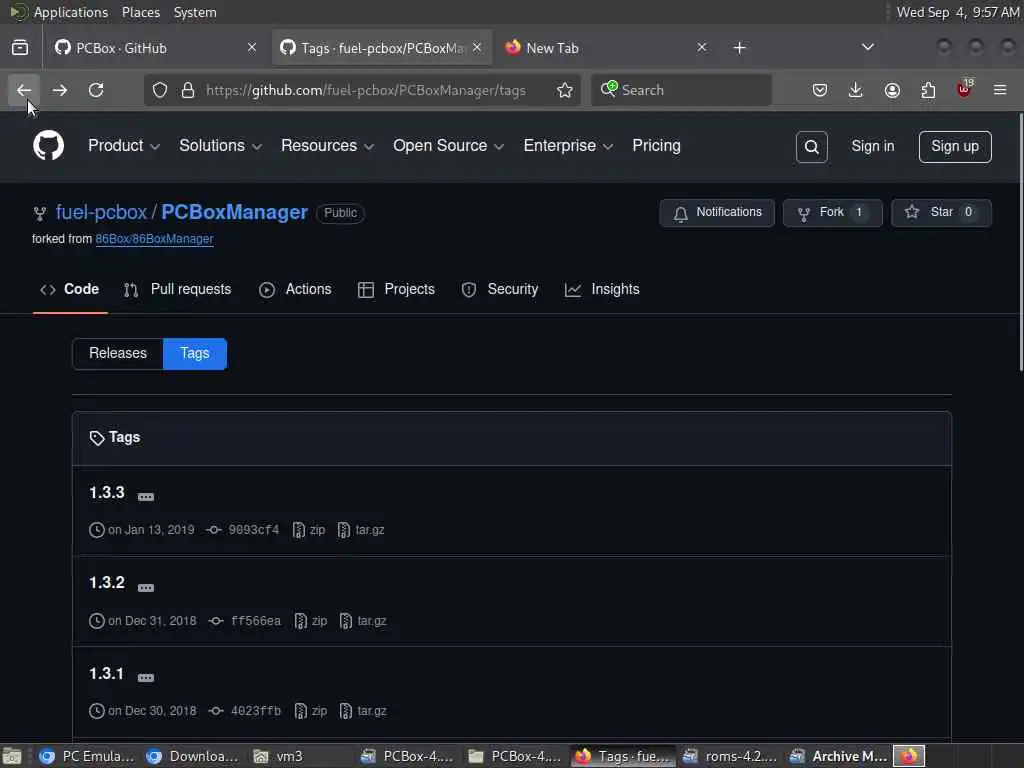Image resolution: width=1024 pixels, height=768 pixels.
Task: Fork the PCBoxManager repository
Action: tap(833, 212)
